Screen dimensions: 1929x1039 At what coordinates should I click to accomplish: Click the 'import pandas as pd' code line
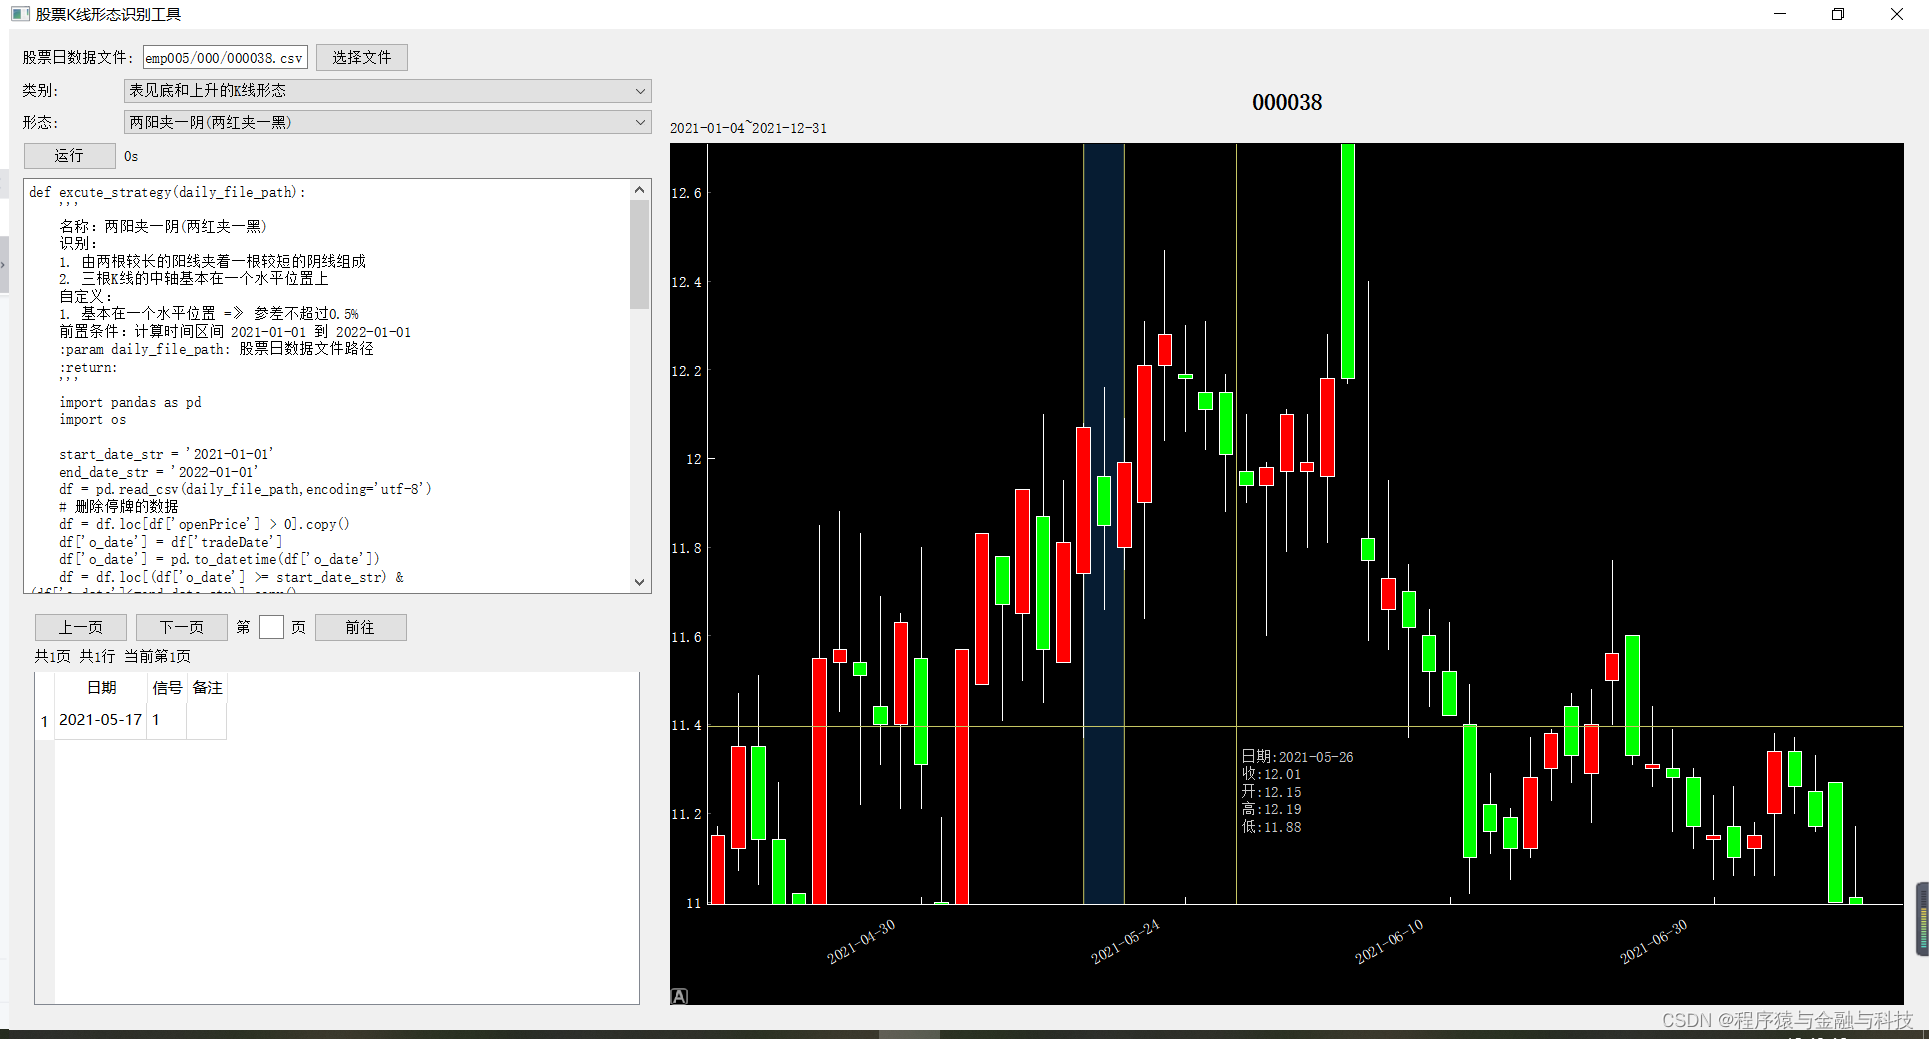(x=130, y=402)
